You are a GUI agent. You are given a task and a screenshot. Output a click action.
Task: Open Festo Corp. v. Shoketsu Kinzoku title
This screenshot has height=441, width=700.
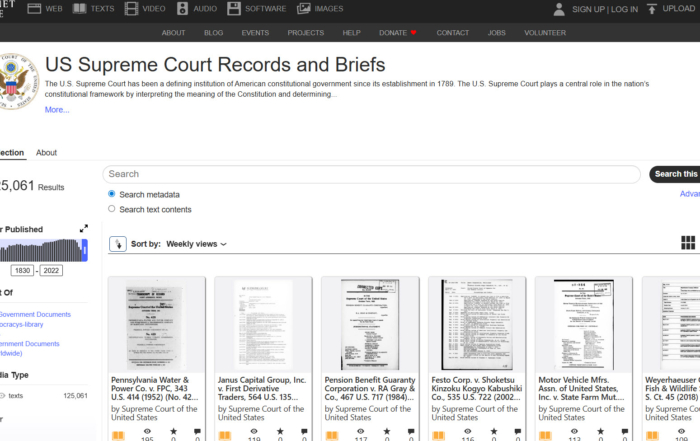476,388
